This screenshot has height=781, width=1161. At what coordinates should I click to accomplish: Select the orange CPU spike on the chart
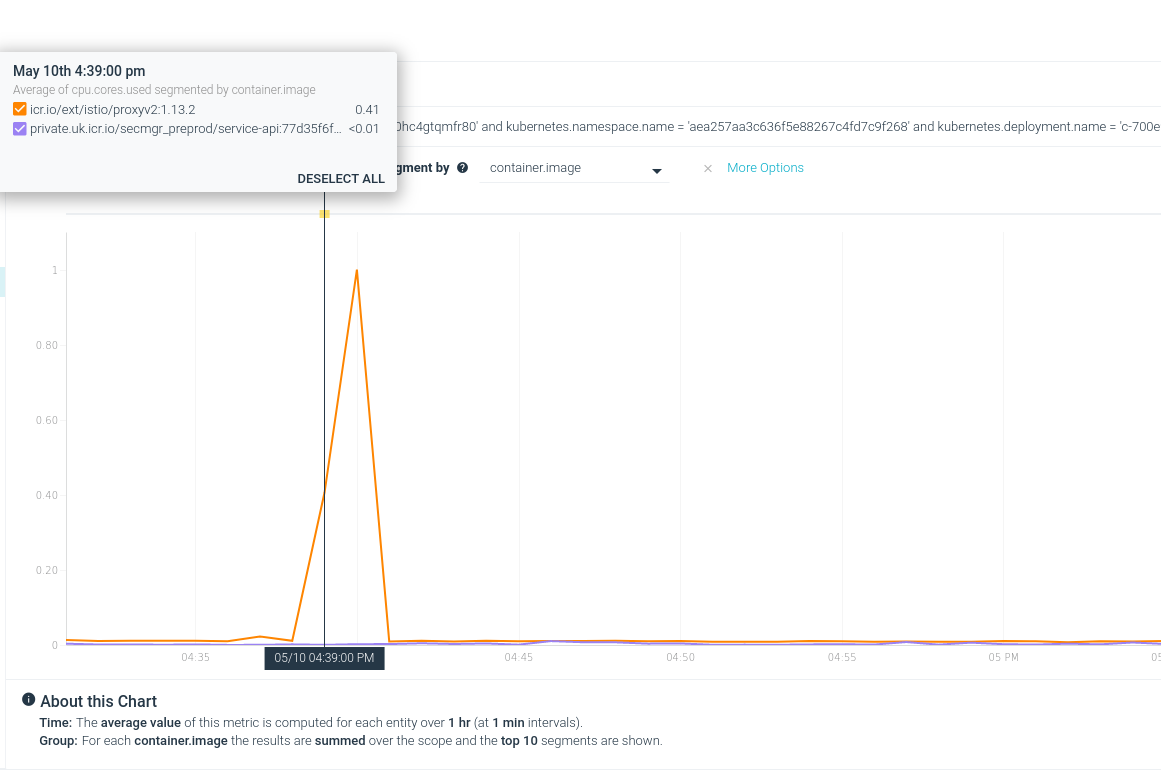tap(357, 271)
